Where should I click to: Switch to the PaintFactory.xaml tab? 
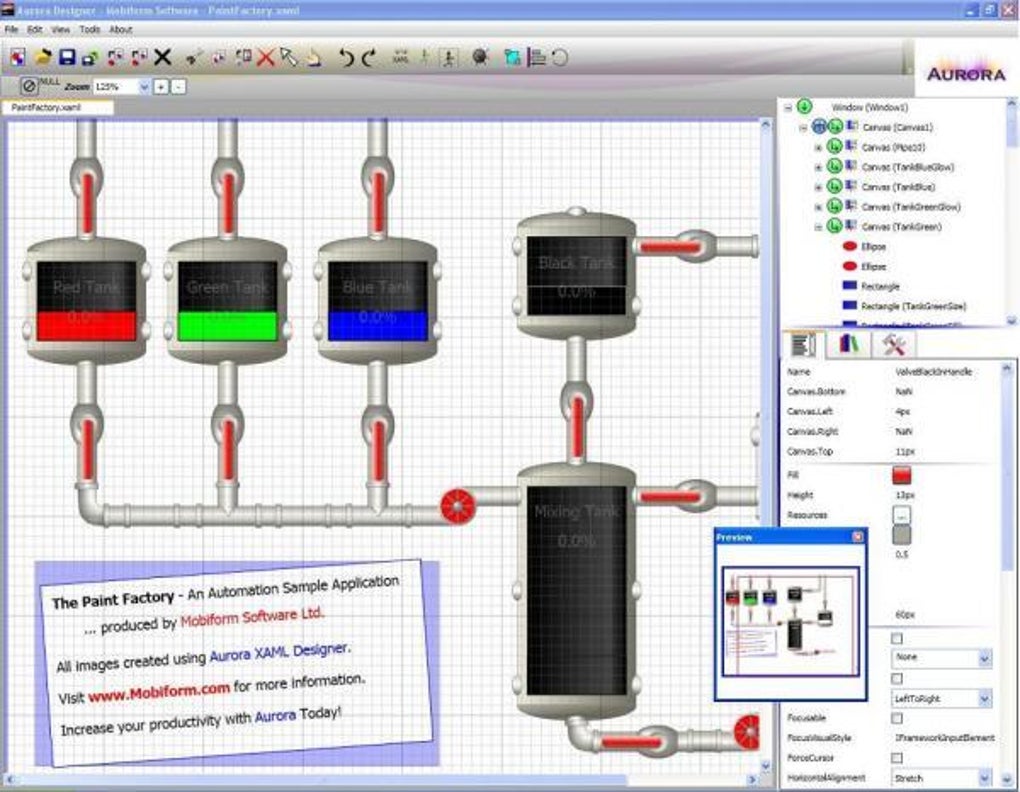[57, 107]
